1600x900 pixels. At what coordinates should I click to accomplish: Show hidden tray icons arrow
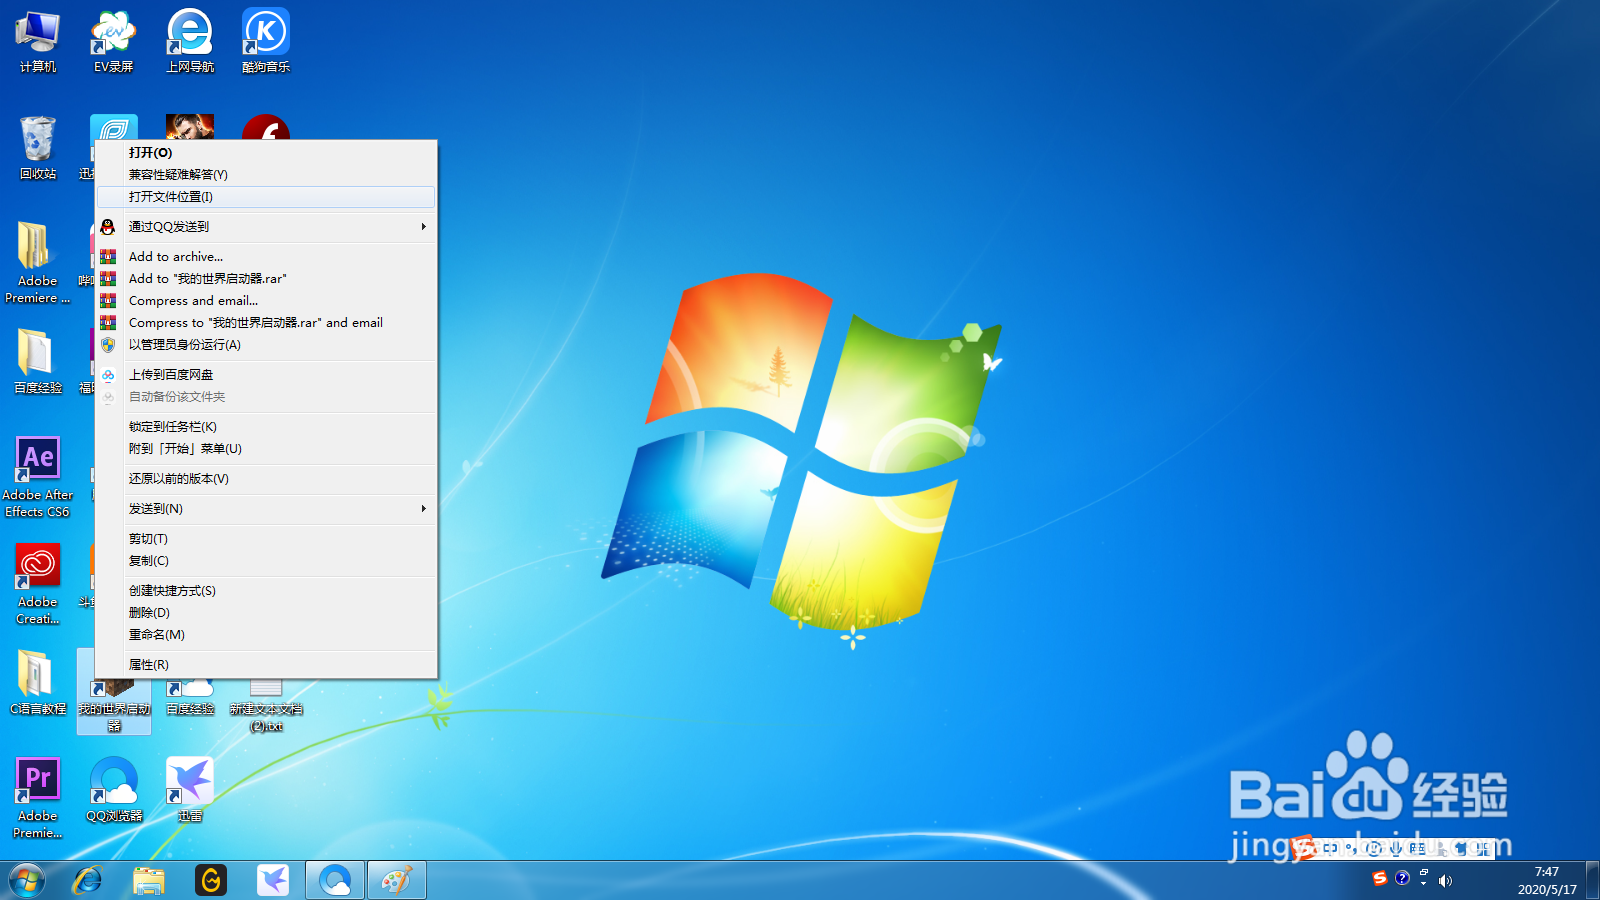point(1423,883)
